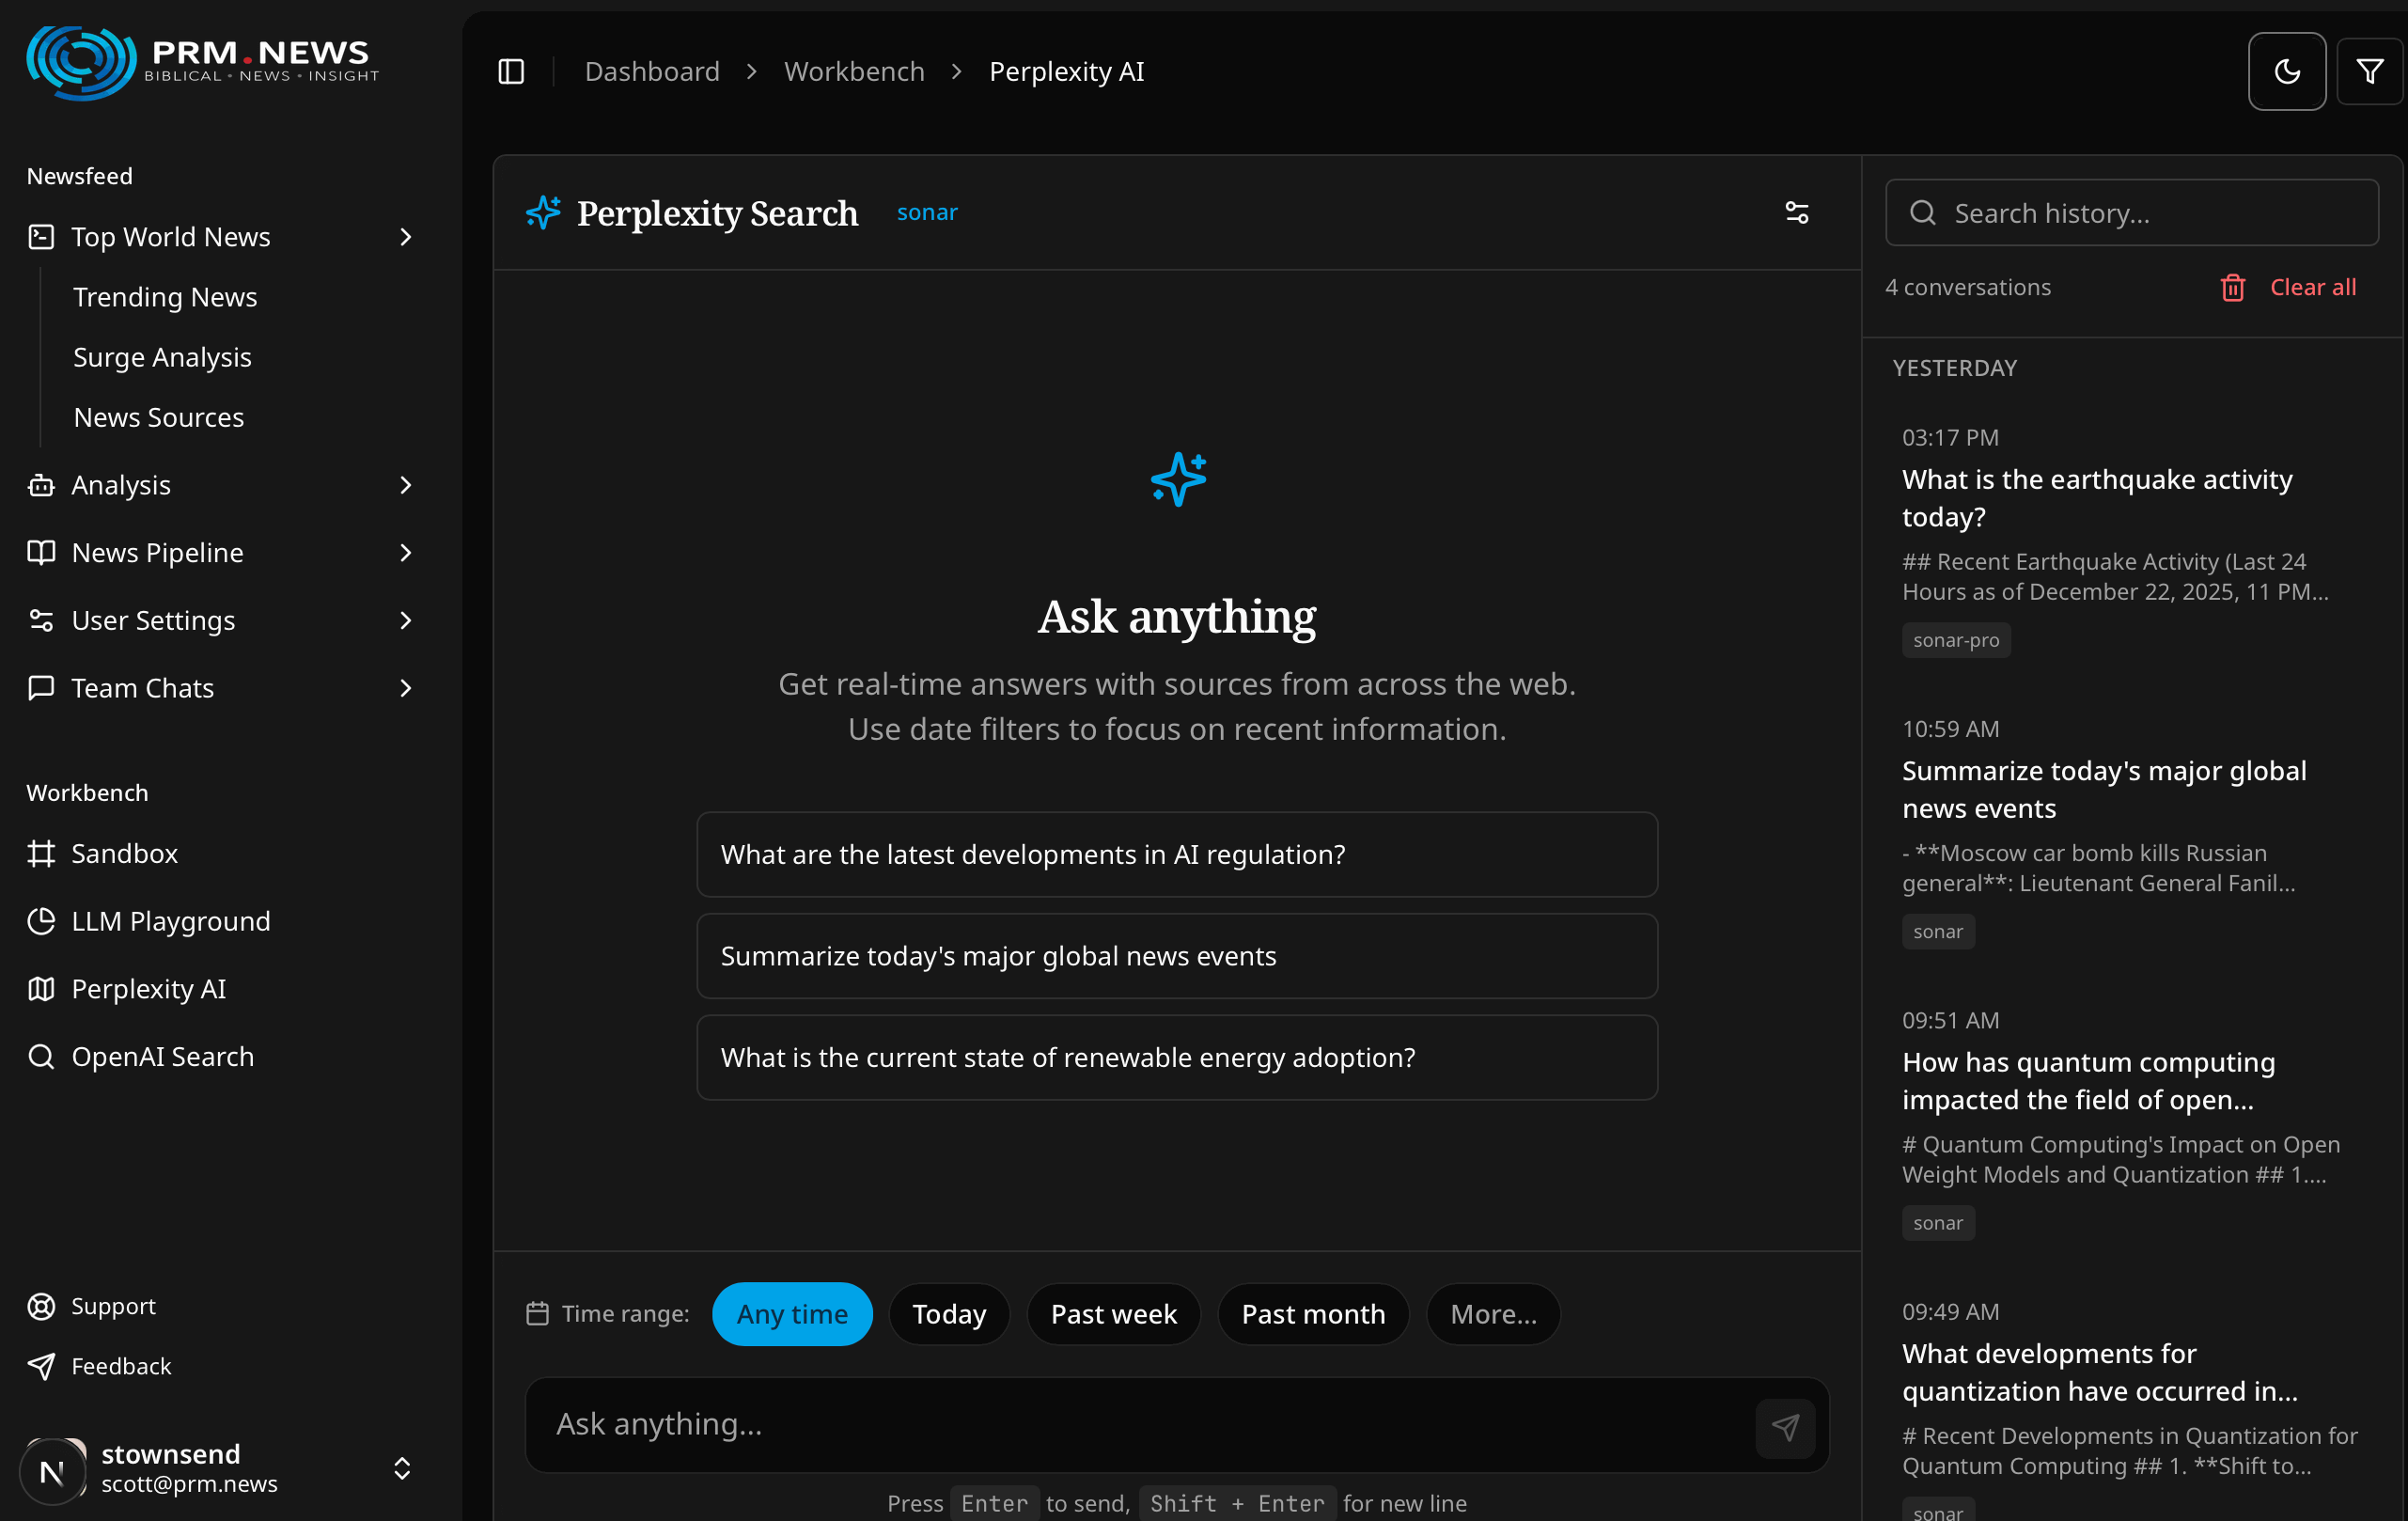The image size is (2408, 1521).
Task: Select the Any time range filter
Action: point(792,1313)
